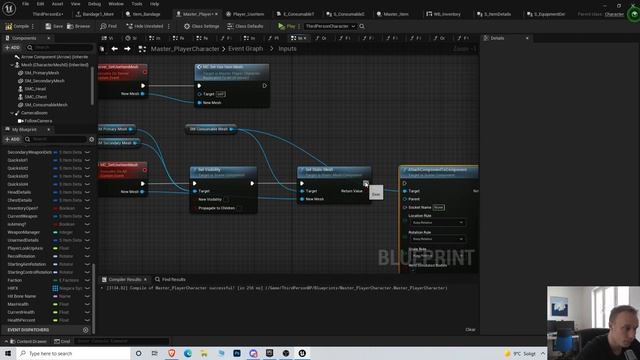Open Find in blueprint tool

103,26
